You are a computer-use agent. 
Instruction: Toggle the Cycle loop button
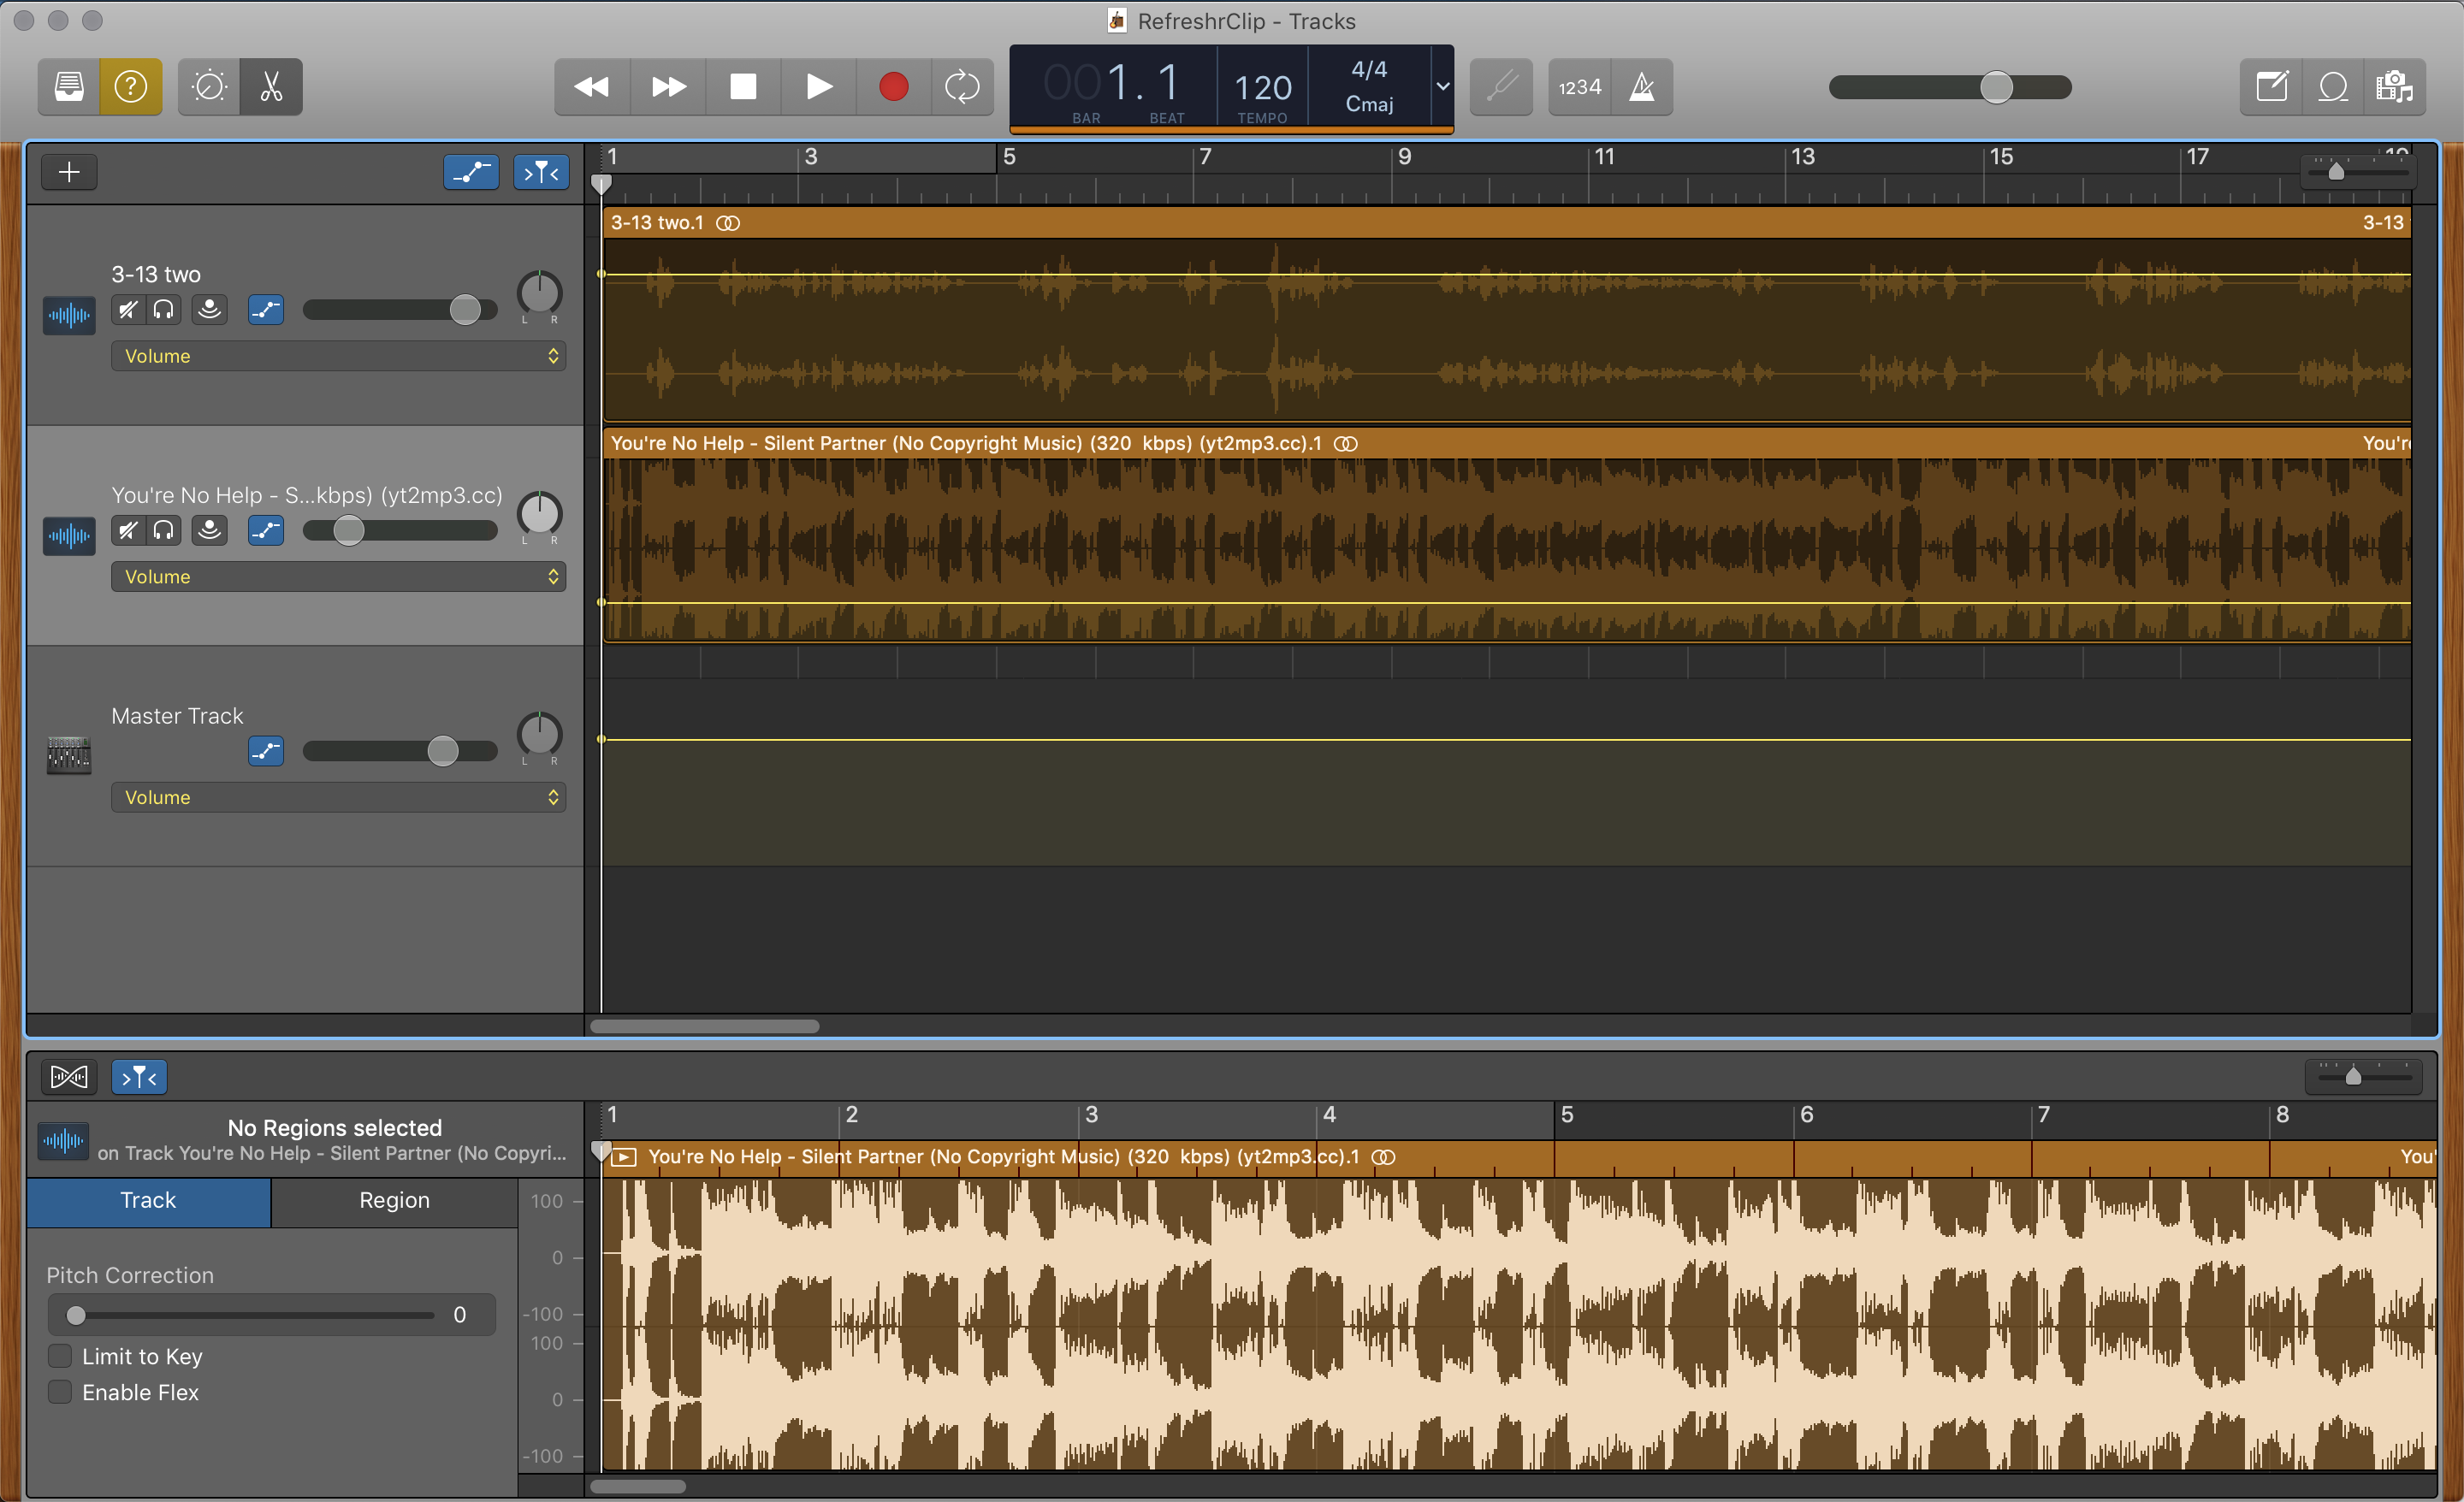[x=962, y=87]
